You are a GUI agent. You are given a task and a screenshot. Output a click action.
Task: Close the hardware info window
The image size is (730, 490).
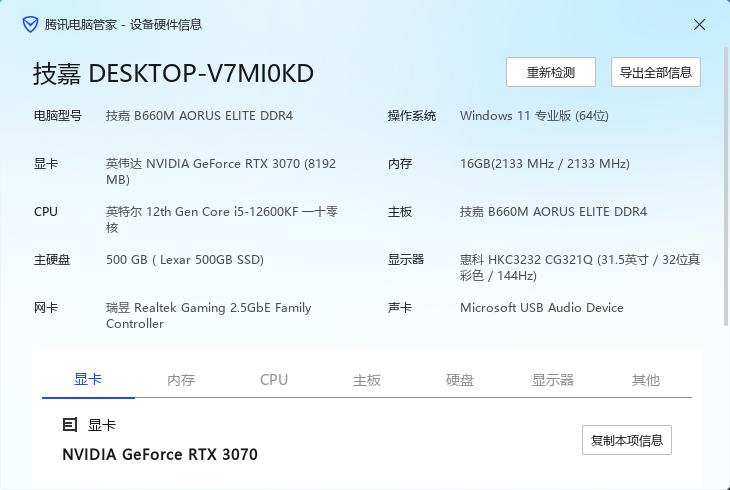pyautogui.click(x=699, y=24)
